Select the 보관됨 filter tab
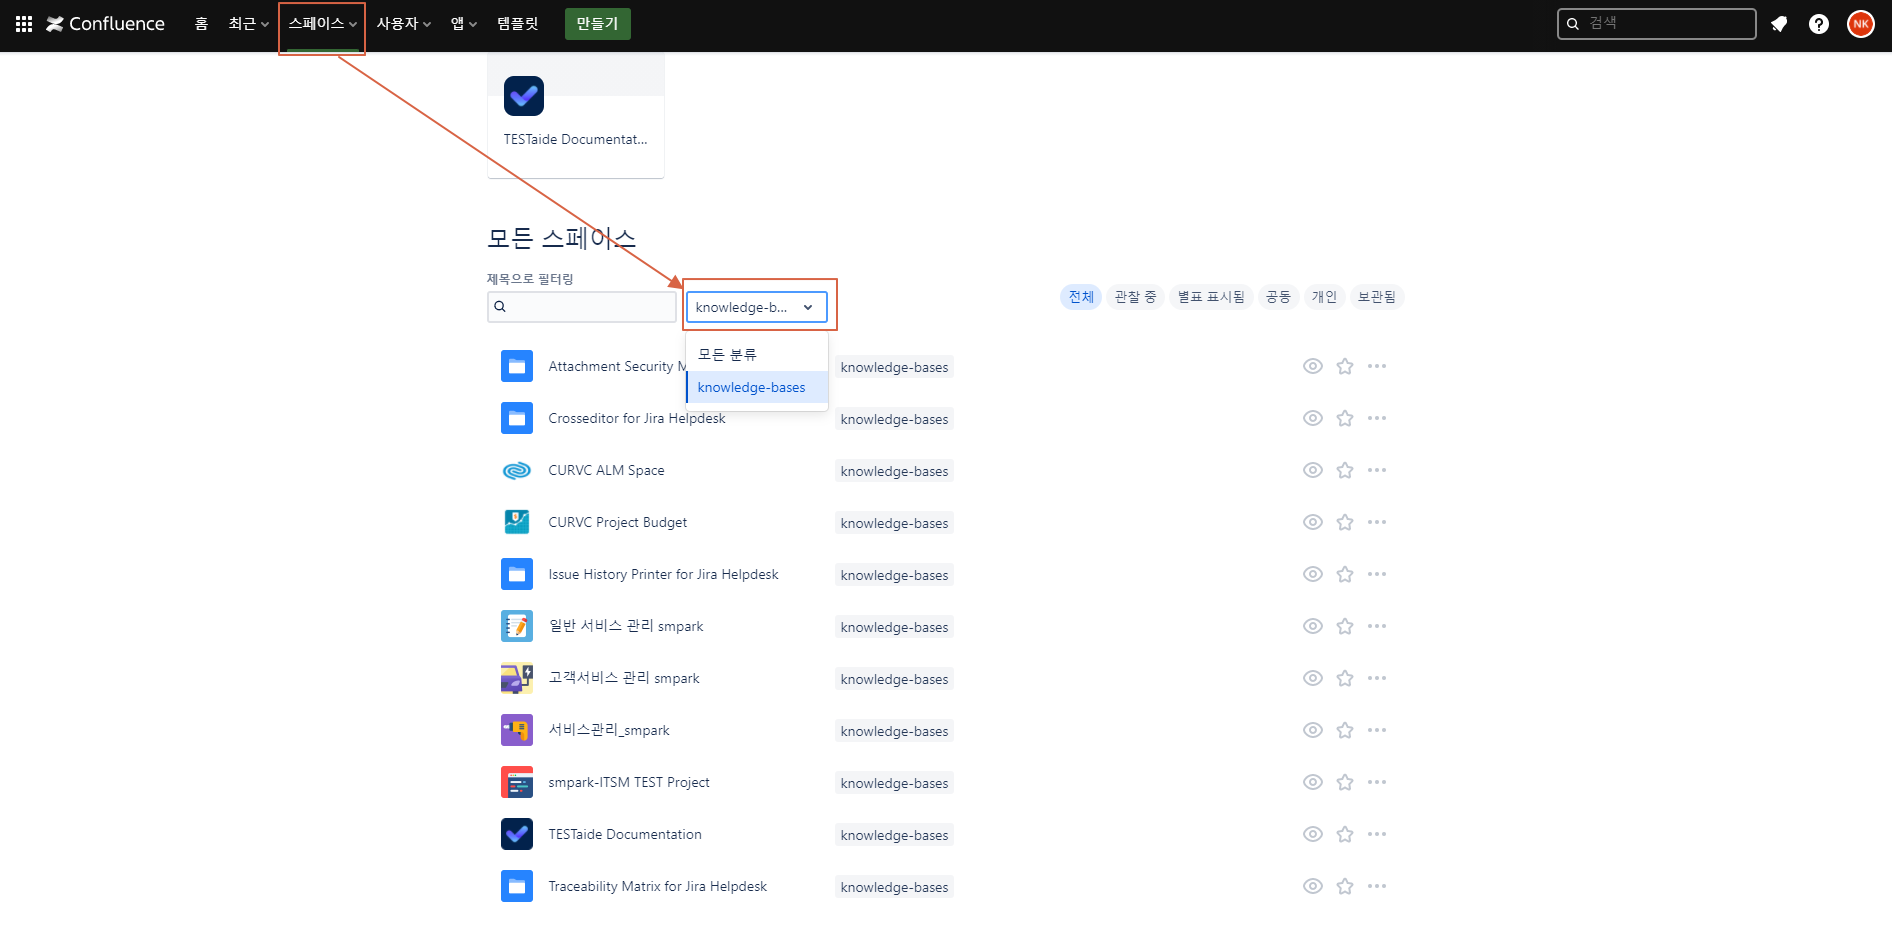 pos(1377,297)
